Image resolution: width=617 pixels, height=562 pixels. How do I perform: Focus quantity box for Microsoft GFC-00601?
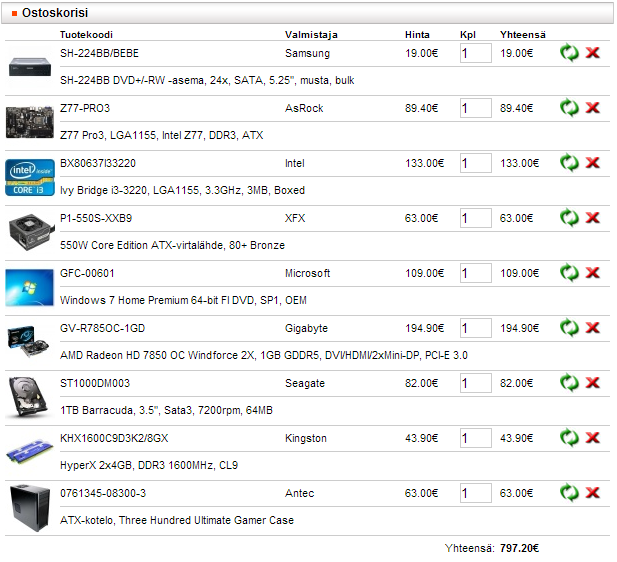[476, 273]
